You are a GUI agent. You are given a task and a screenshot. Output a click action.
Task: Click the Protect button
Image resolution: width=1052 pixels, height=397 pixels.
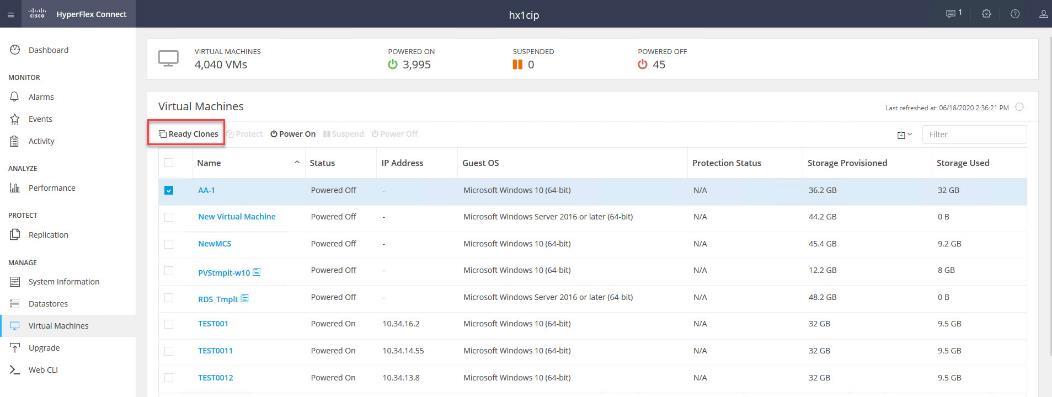click(x=245, y=134)
